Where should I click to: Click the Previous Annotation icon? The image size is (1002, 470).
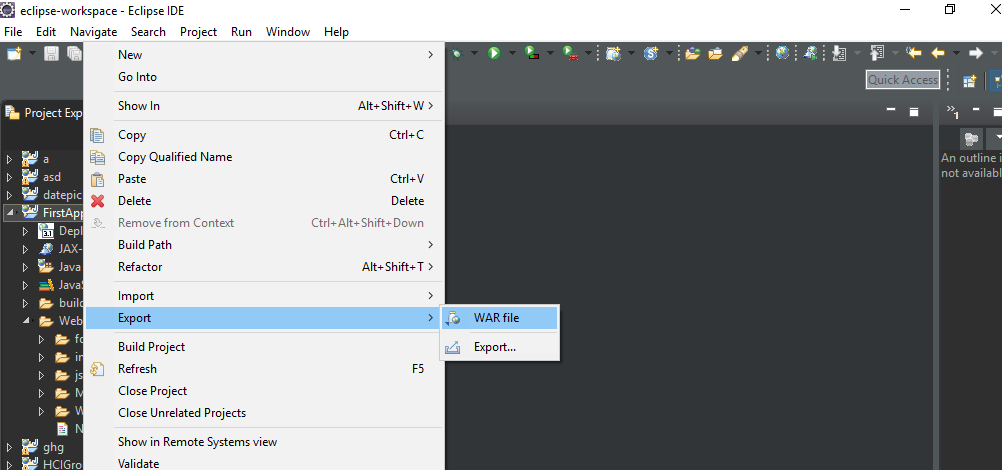[x=877, y=54]
